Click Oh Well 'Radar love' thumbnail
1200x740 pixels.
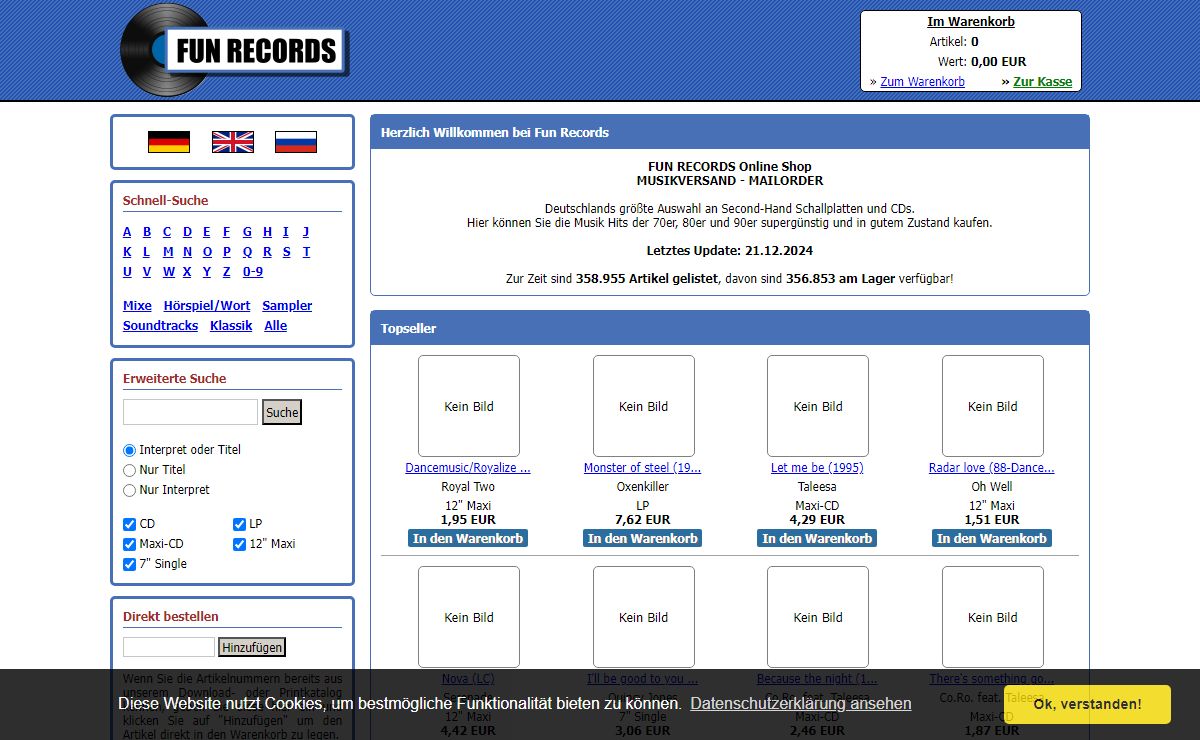tap(993, 406)
